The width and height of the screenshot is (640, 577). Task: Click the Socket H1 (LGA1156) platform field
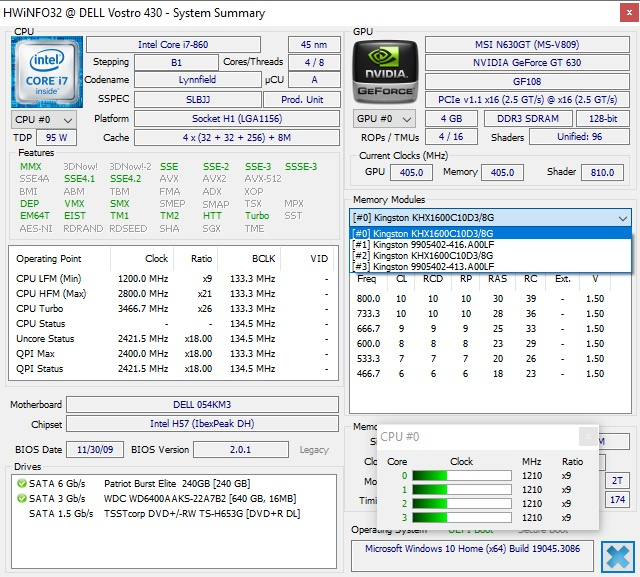pyautogui.click(x=237, y=119)
